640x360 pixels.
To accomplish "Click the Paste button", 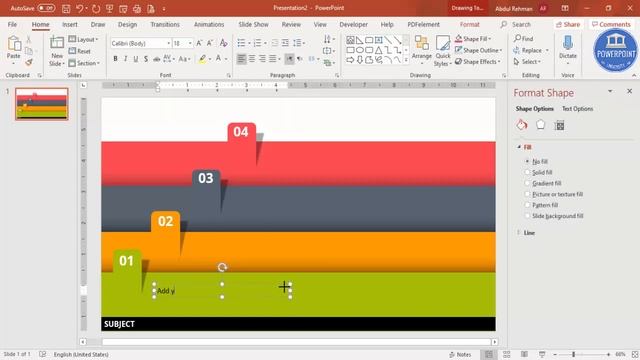I will point(13,50).
